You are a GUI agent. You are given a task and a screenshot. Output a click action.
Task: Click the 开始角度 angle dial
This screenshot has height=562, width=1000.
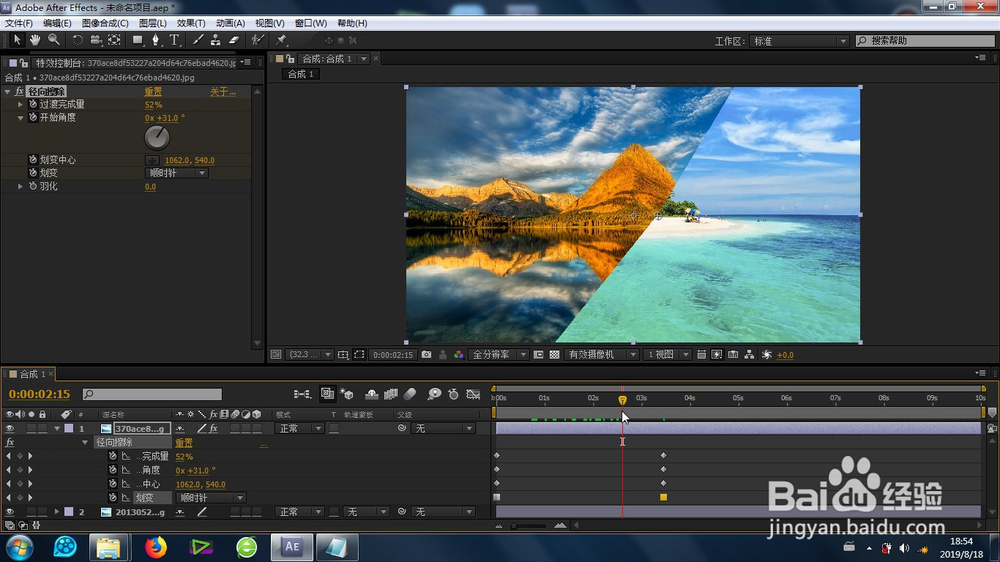pos(157,137)
